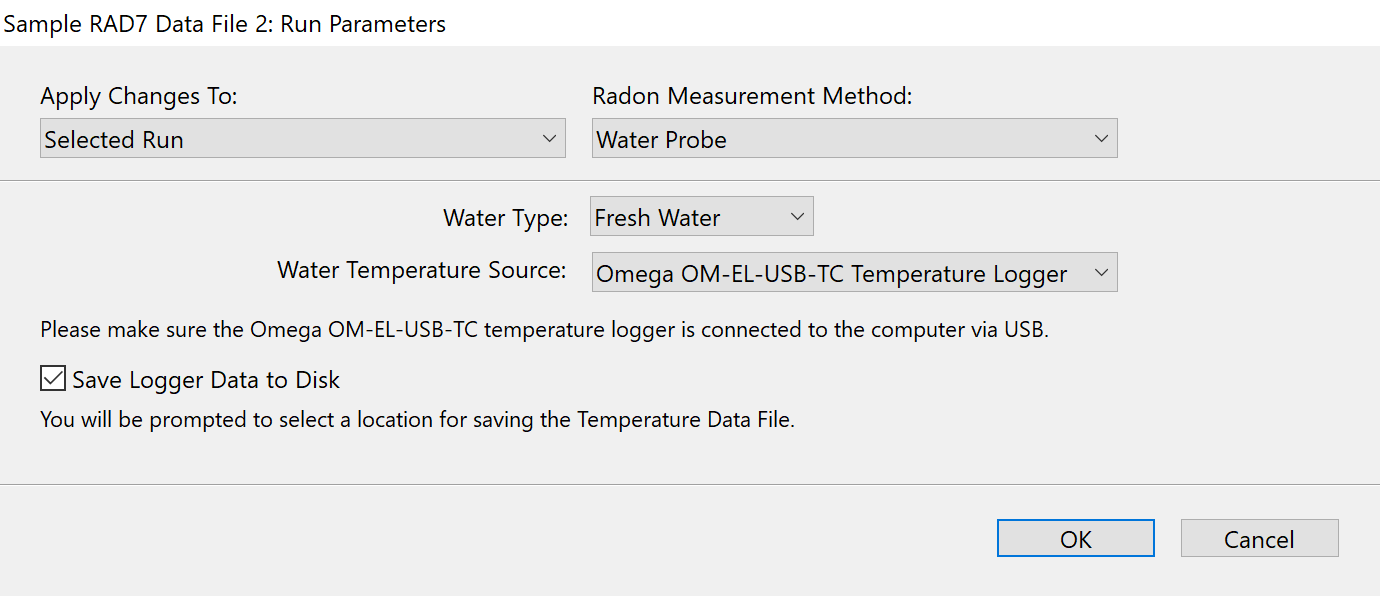Open the Water Type dropdown showing Fresh Water
This screenshot has width=1380, height=596.
(x=701, y=217)
